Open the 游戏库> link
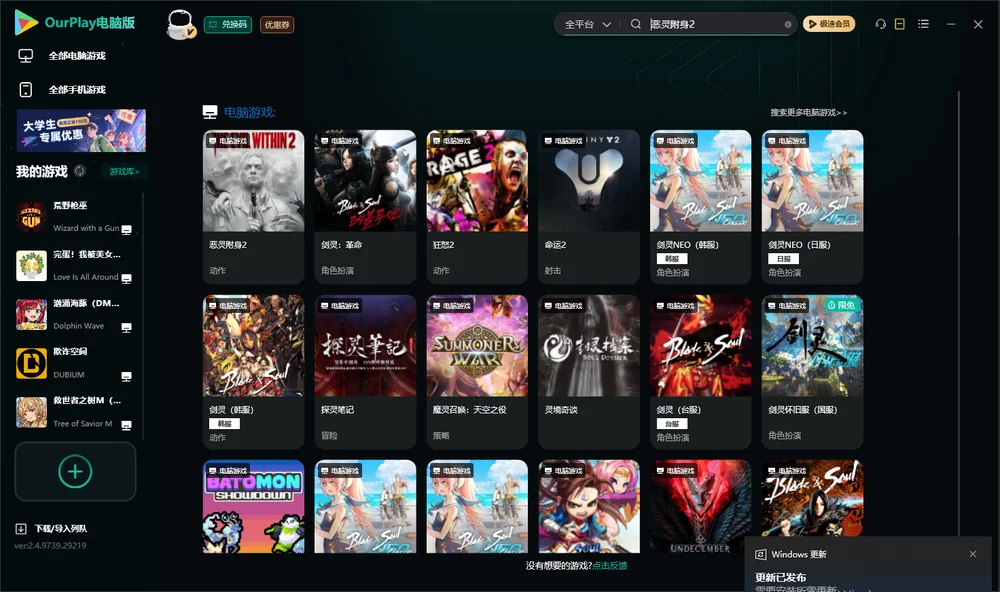 (124, 171)
